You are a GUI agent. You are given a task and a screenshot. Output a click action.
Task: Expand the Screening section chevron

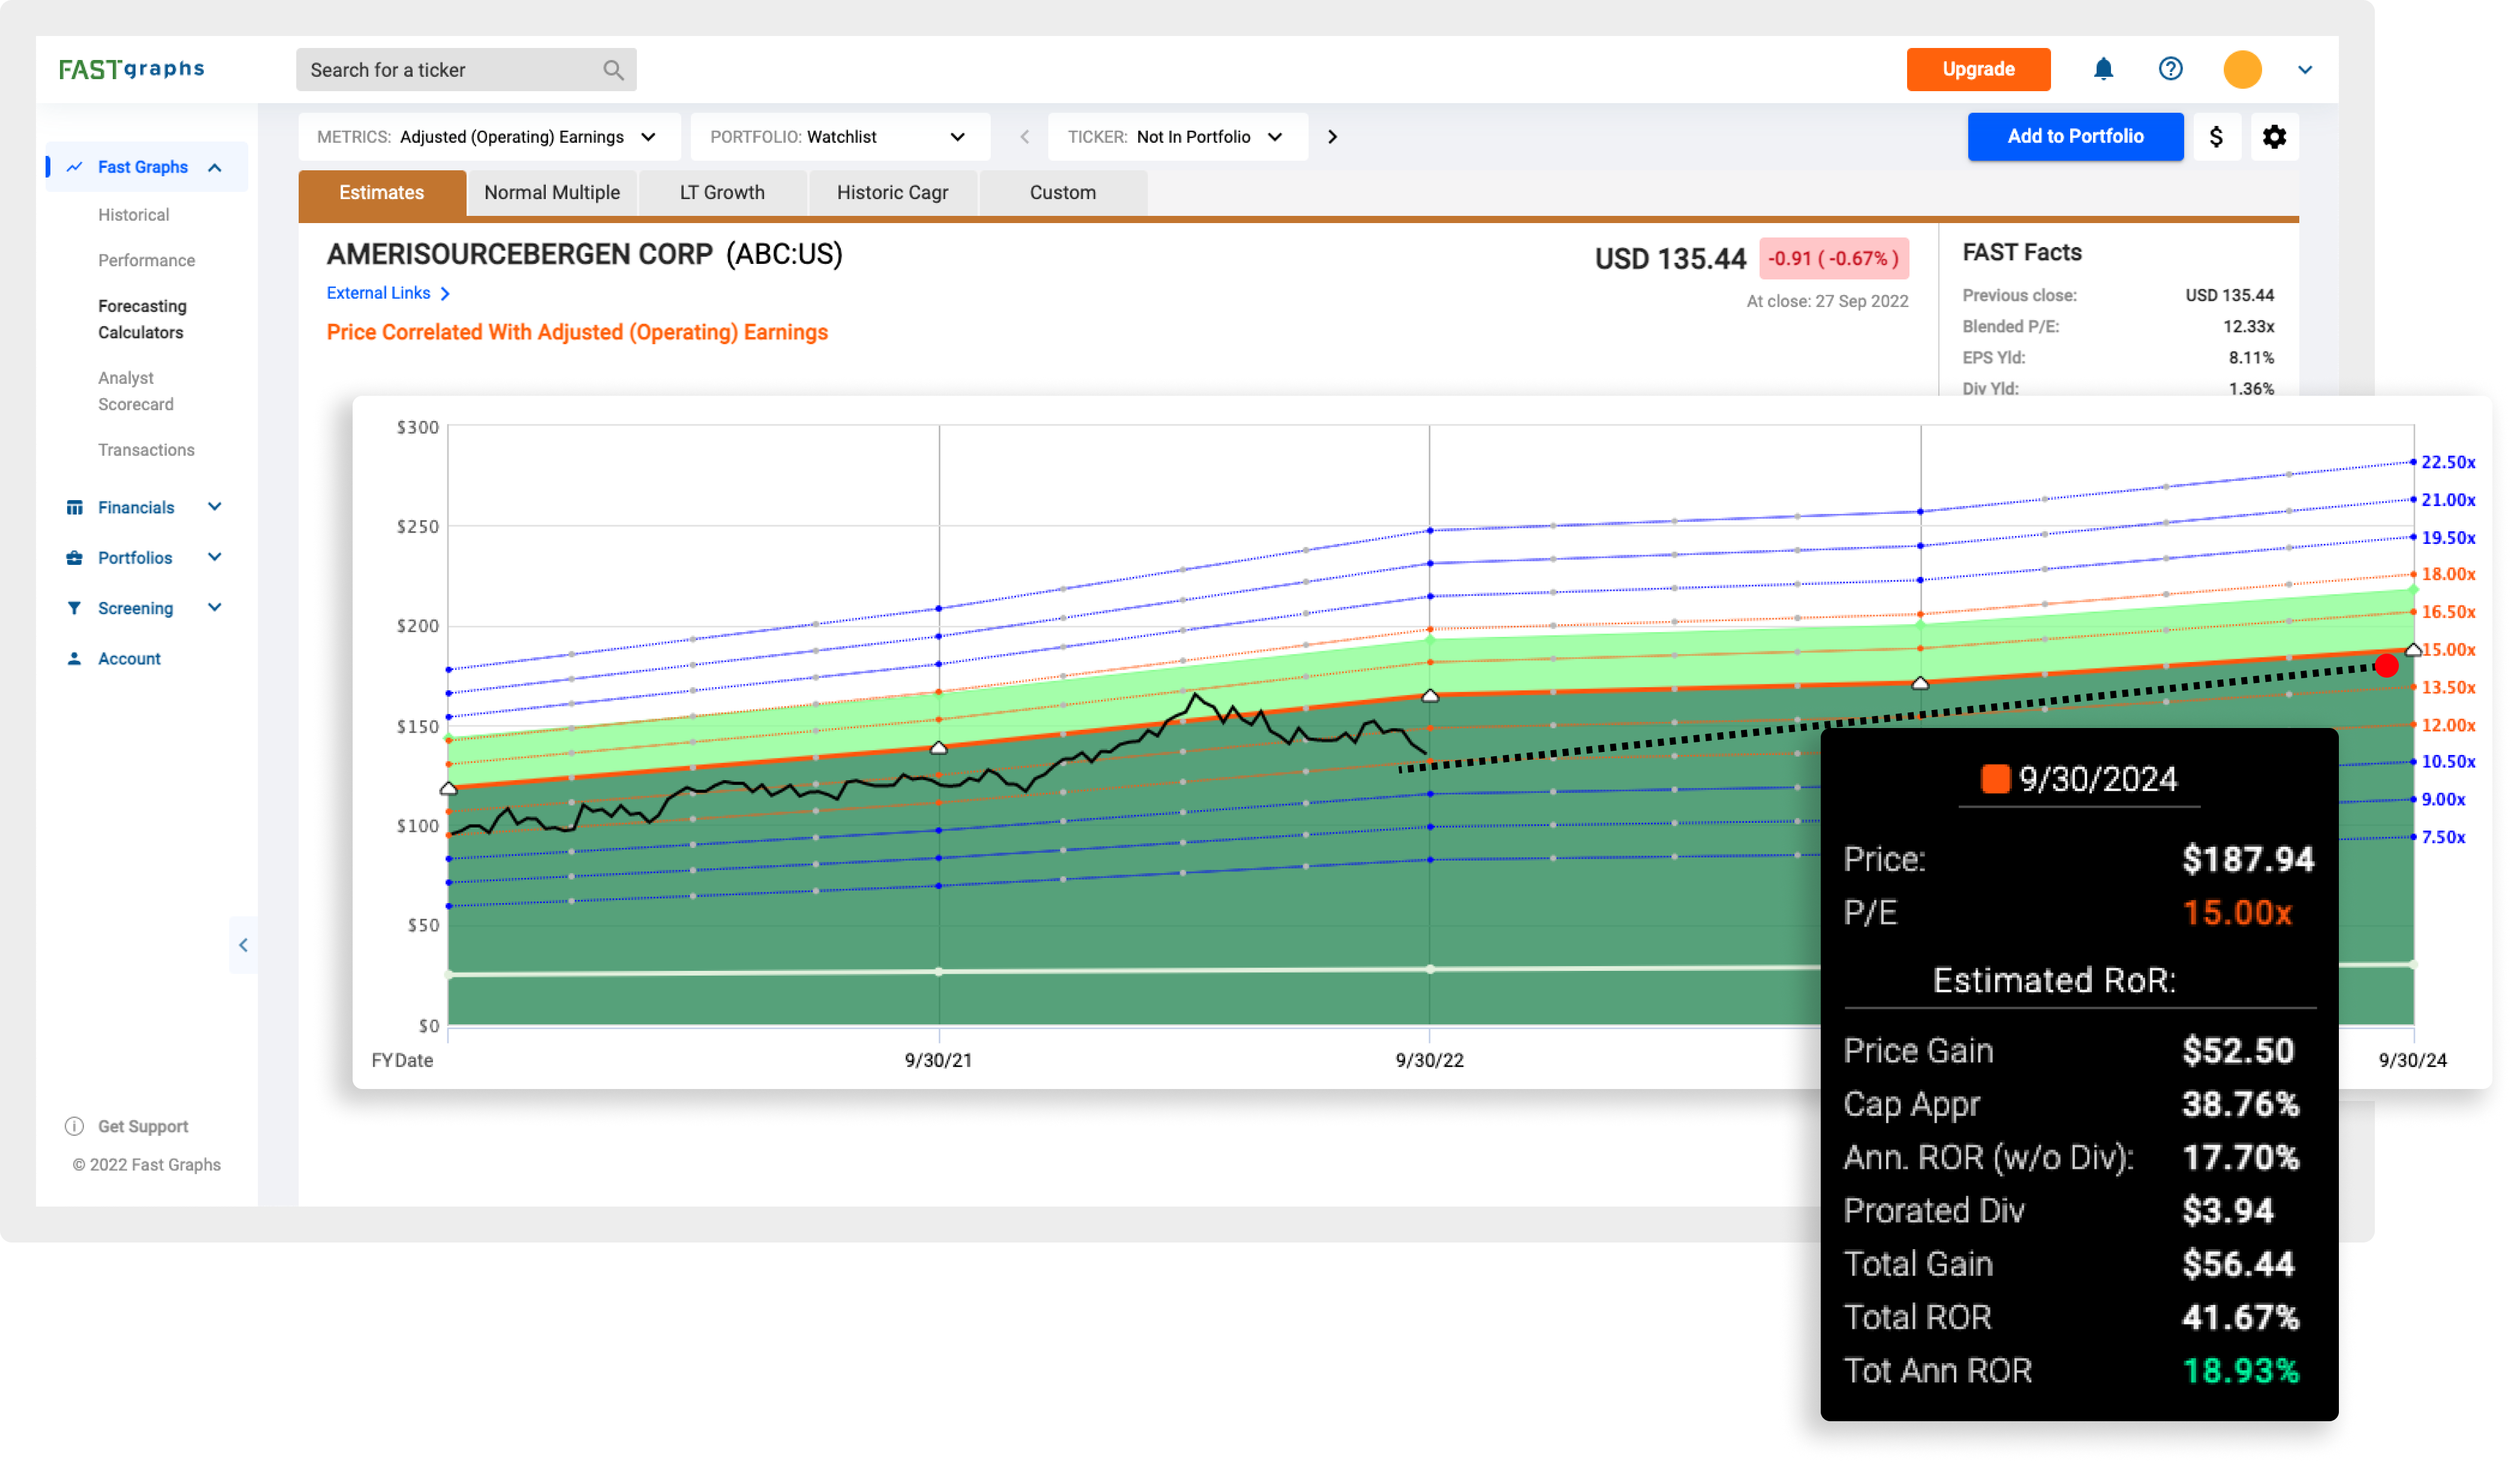214,607
